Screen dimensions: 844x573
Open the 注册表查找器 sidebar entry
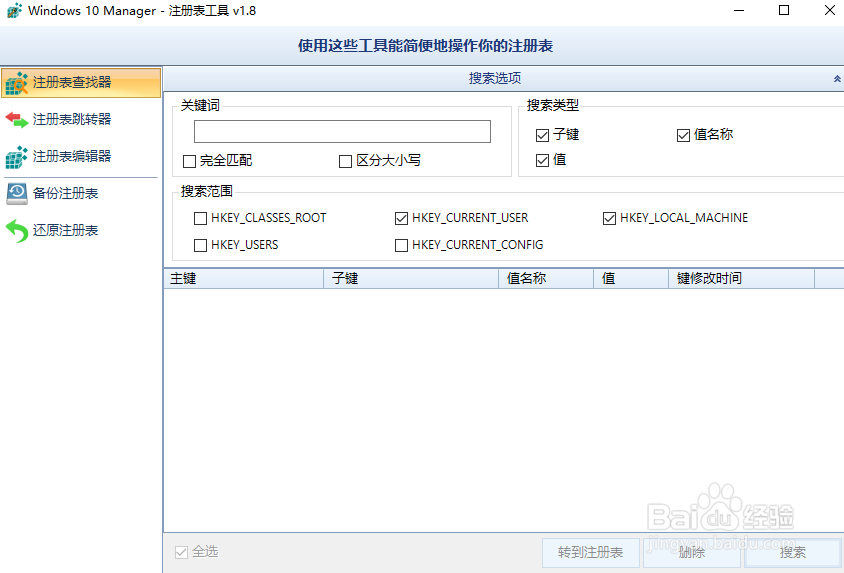click(x=81, y=82)
